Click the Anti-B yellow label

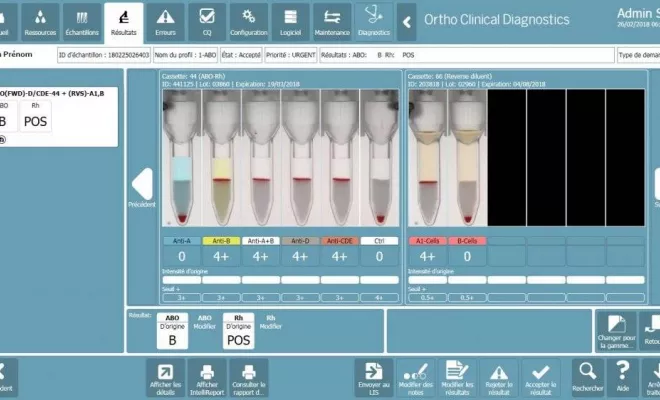pyautogui.click(x=220, y=241)
